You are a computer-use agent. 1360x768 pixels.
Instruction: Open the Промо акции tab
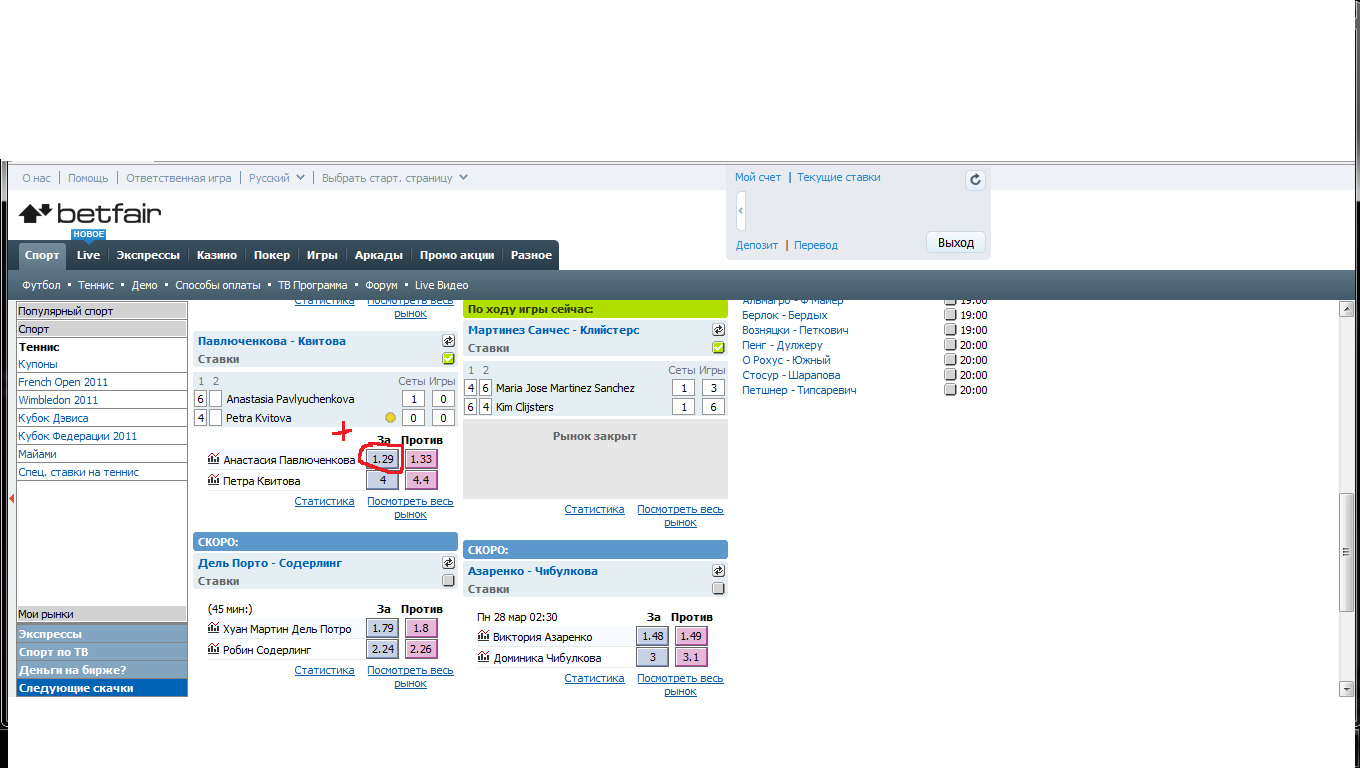(457, 255)
